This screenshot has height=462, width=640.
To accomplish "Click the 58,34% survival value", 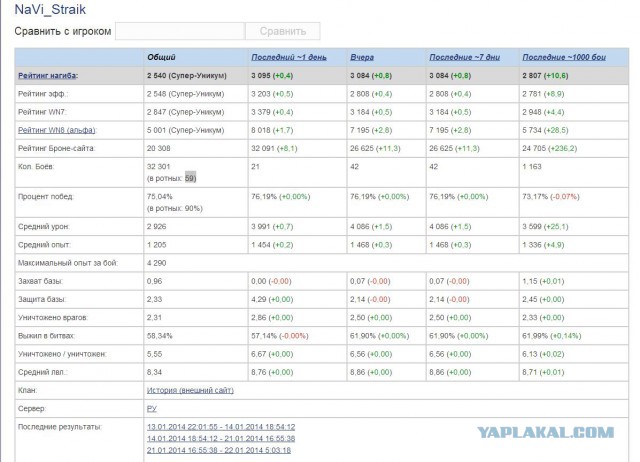I will 160,336.
